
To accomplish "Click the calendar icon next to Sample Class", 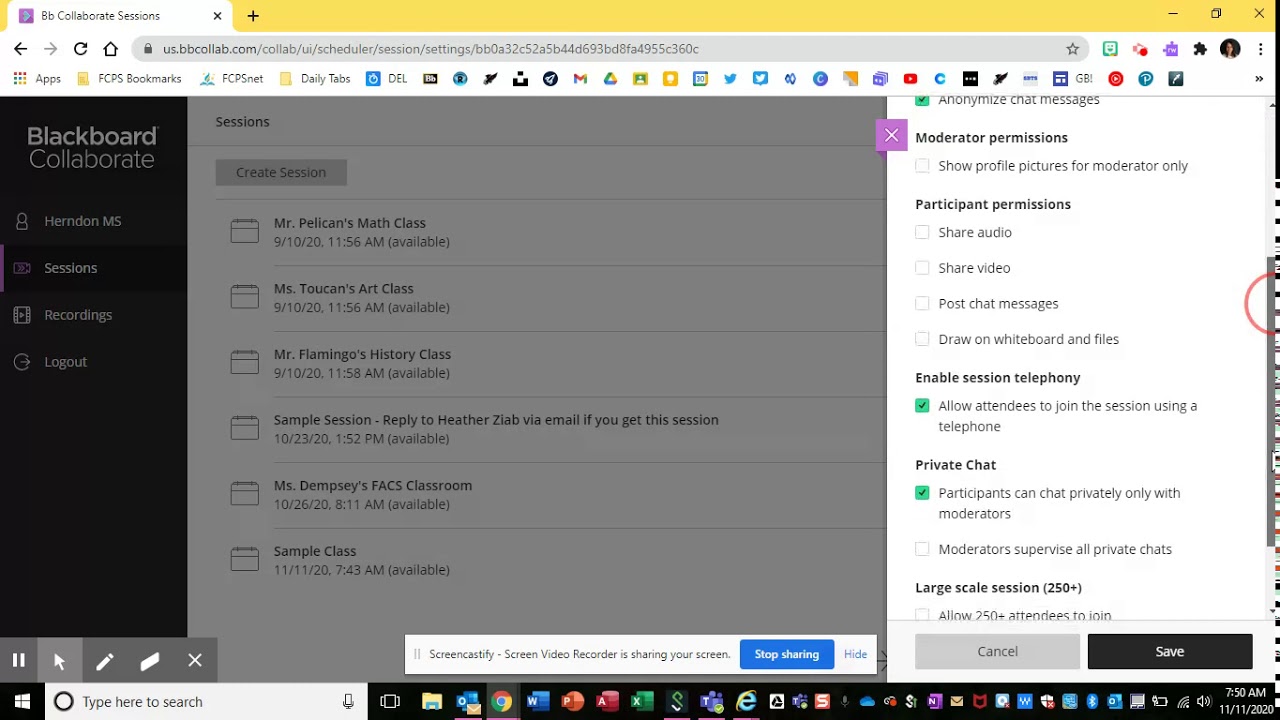I will [245, 559].
